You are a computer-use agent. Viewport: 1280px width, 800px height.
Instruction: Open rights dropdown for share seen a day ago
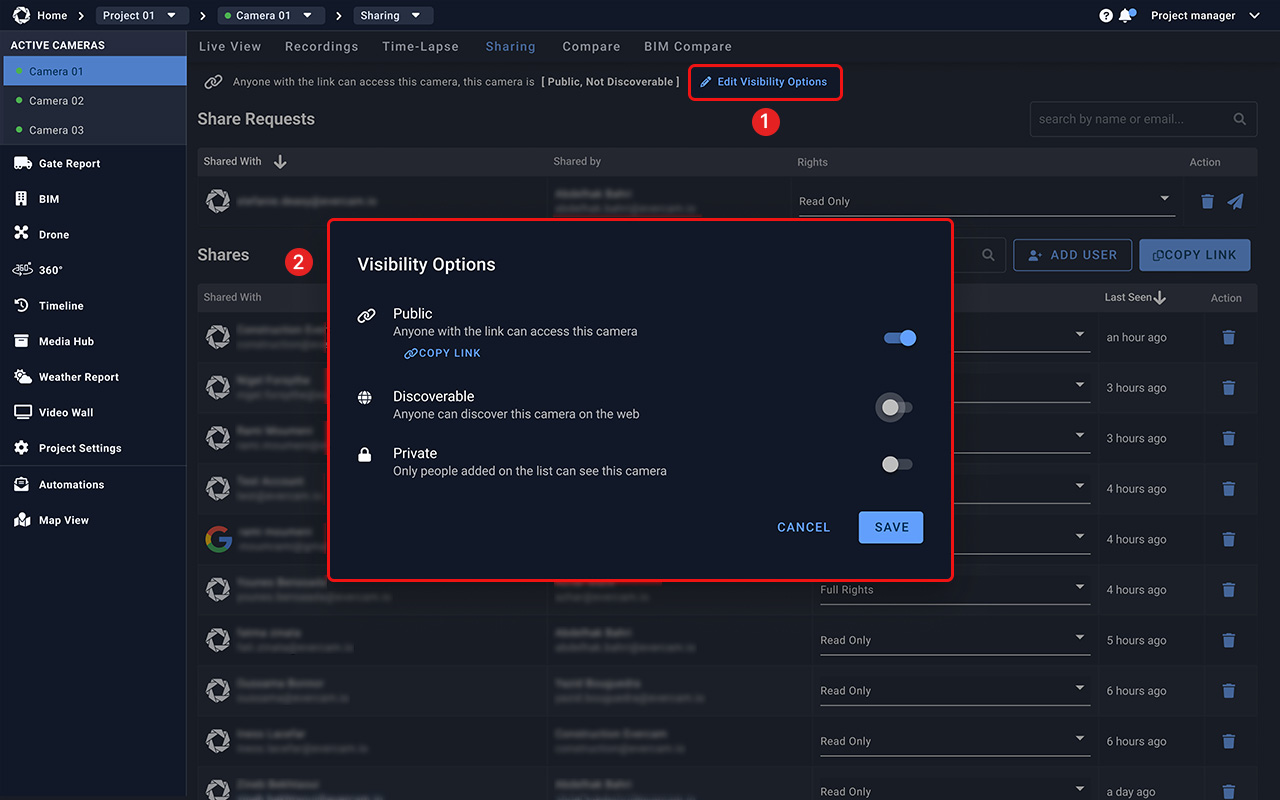click(x=953, y=791)
